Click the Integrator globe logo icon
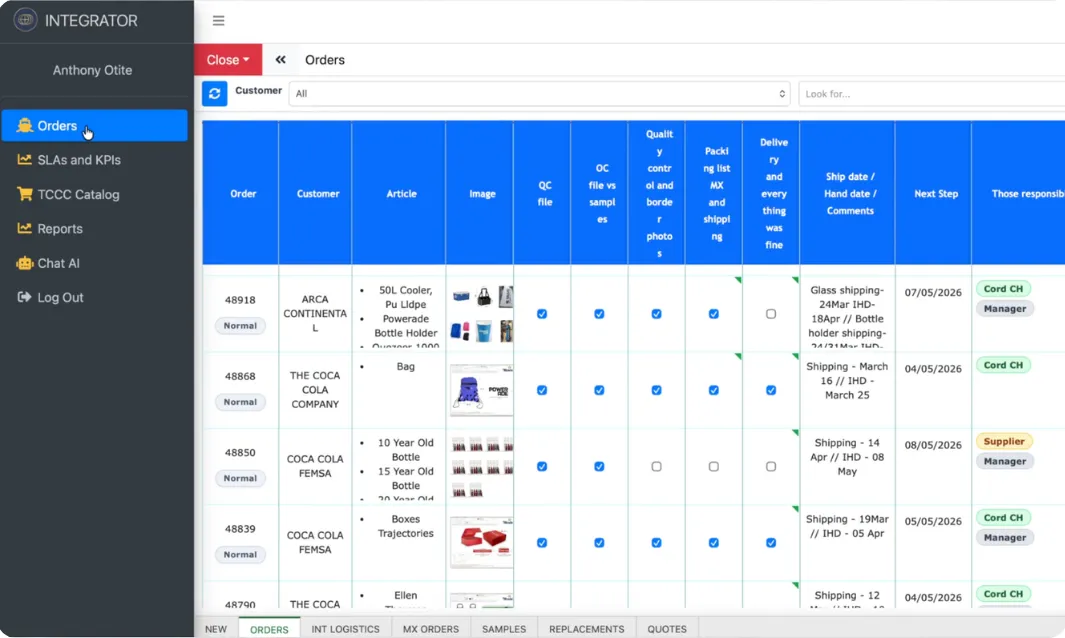Viewport: 1065px width, 638px height. [25, 20]
